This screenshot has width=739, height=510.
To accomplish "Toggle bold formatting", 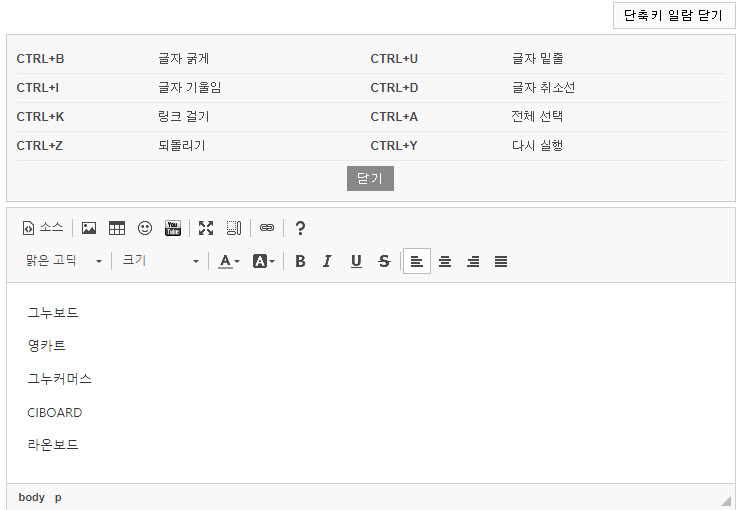I will (300, 261).
